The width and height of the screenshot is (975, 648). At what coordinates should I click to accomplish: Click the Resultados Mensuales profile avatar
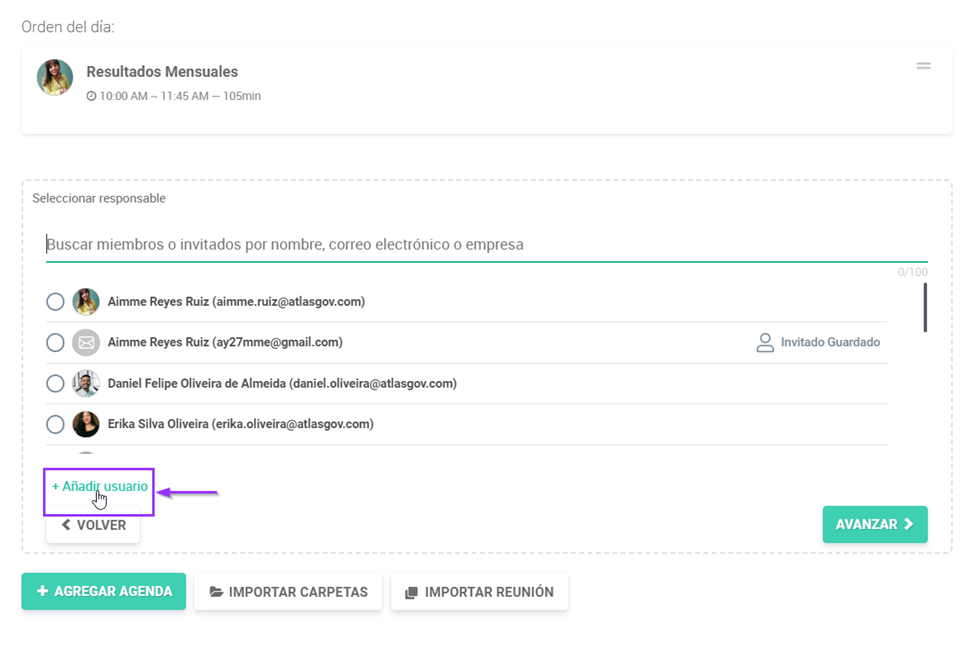55,78
